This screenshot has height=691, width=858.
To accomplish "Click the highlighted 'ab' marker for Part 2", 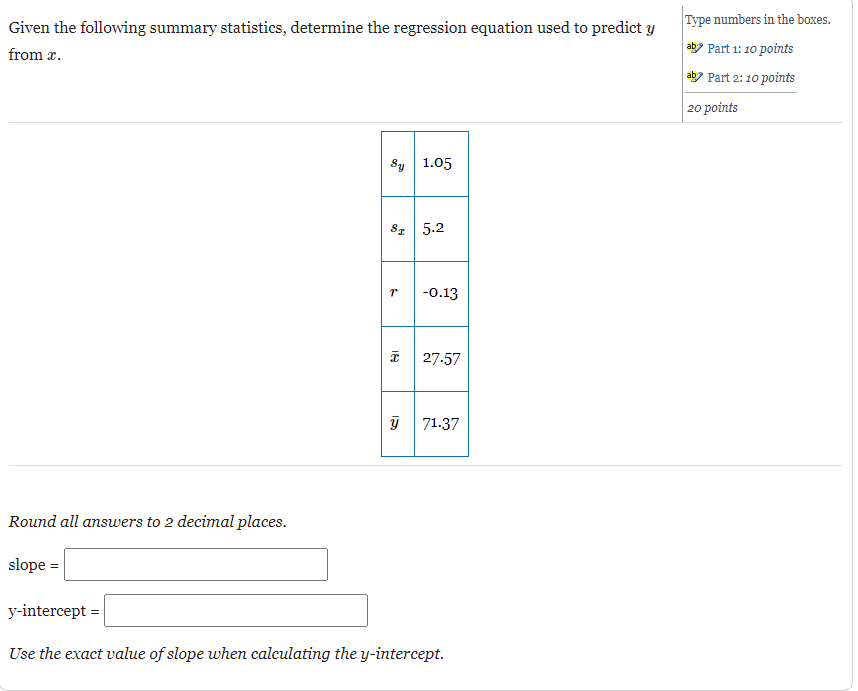I will (690, 77).
